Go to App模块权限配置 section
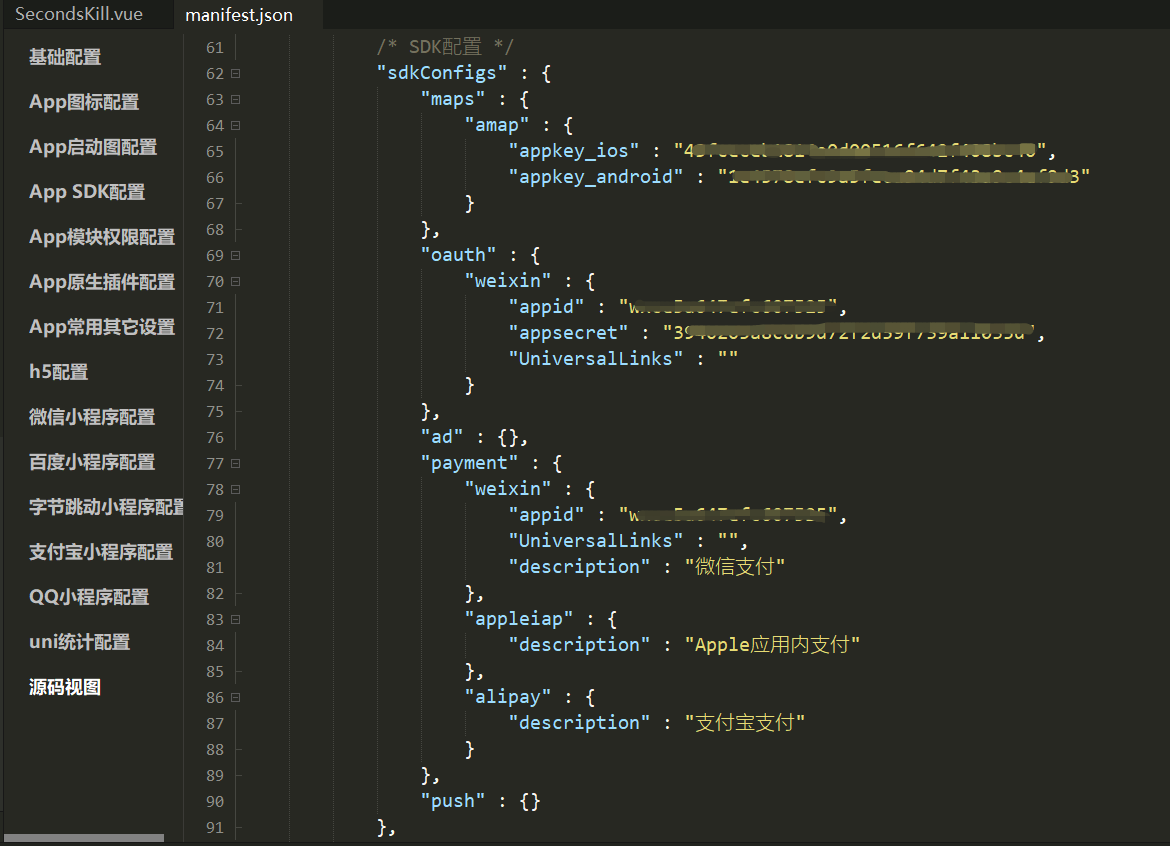The height and width of the screenshot is (846, 1170). click(x=101, y=236)
